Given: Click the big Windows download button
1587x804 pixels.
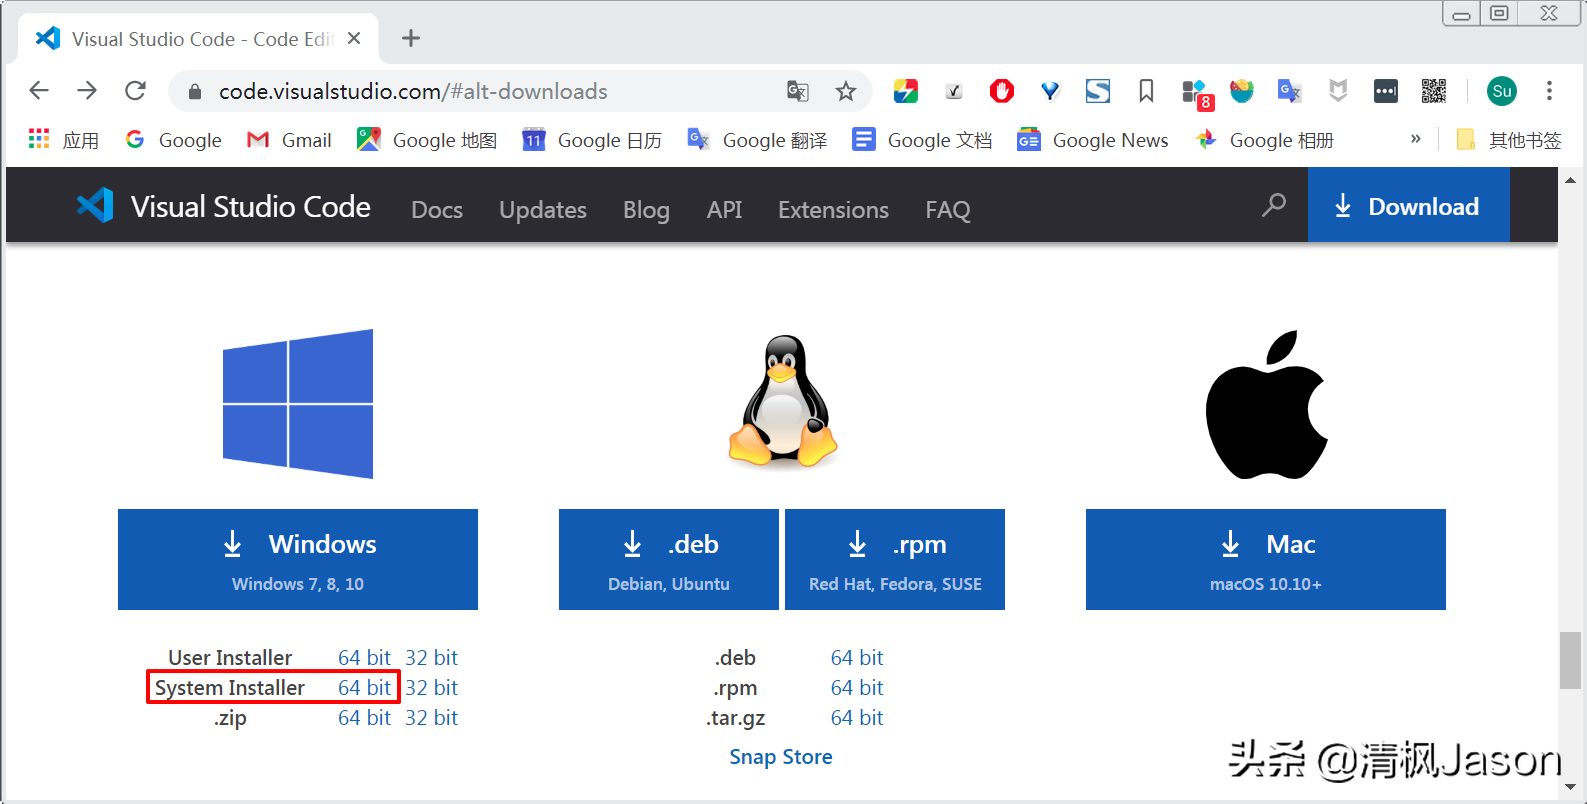Looking at the screenshot, I should click(x=298, y=559).
